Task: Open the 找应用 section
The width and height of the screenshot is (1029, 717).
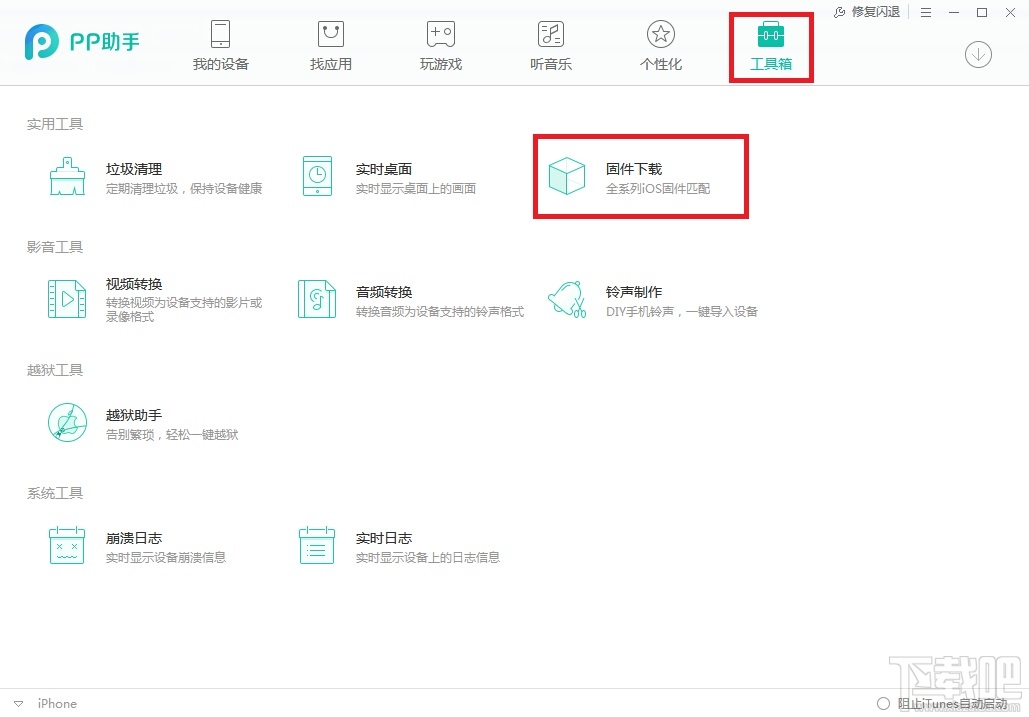Action: (x=330, y=45)
